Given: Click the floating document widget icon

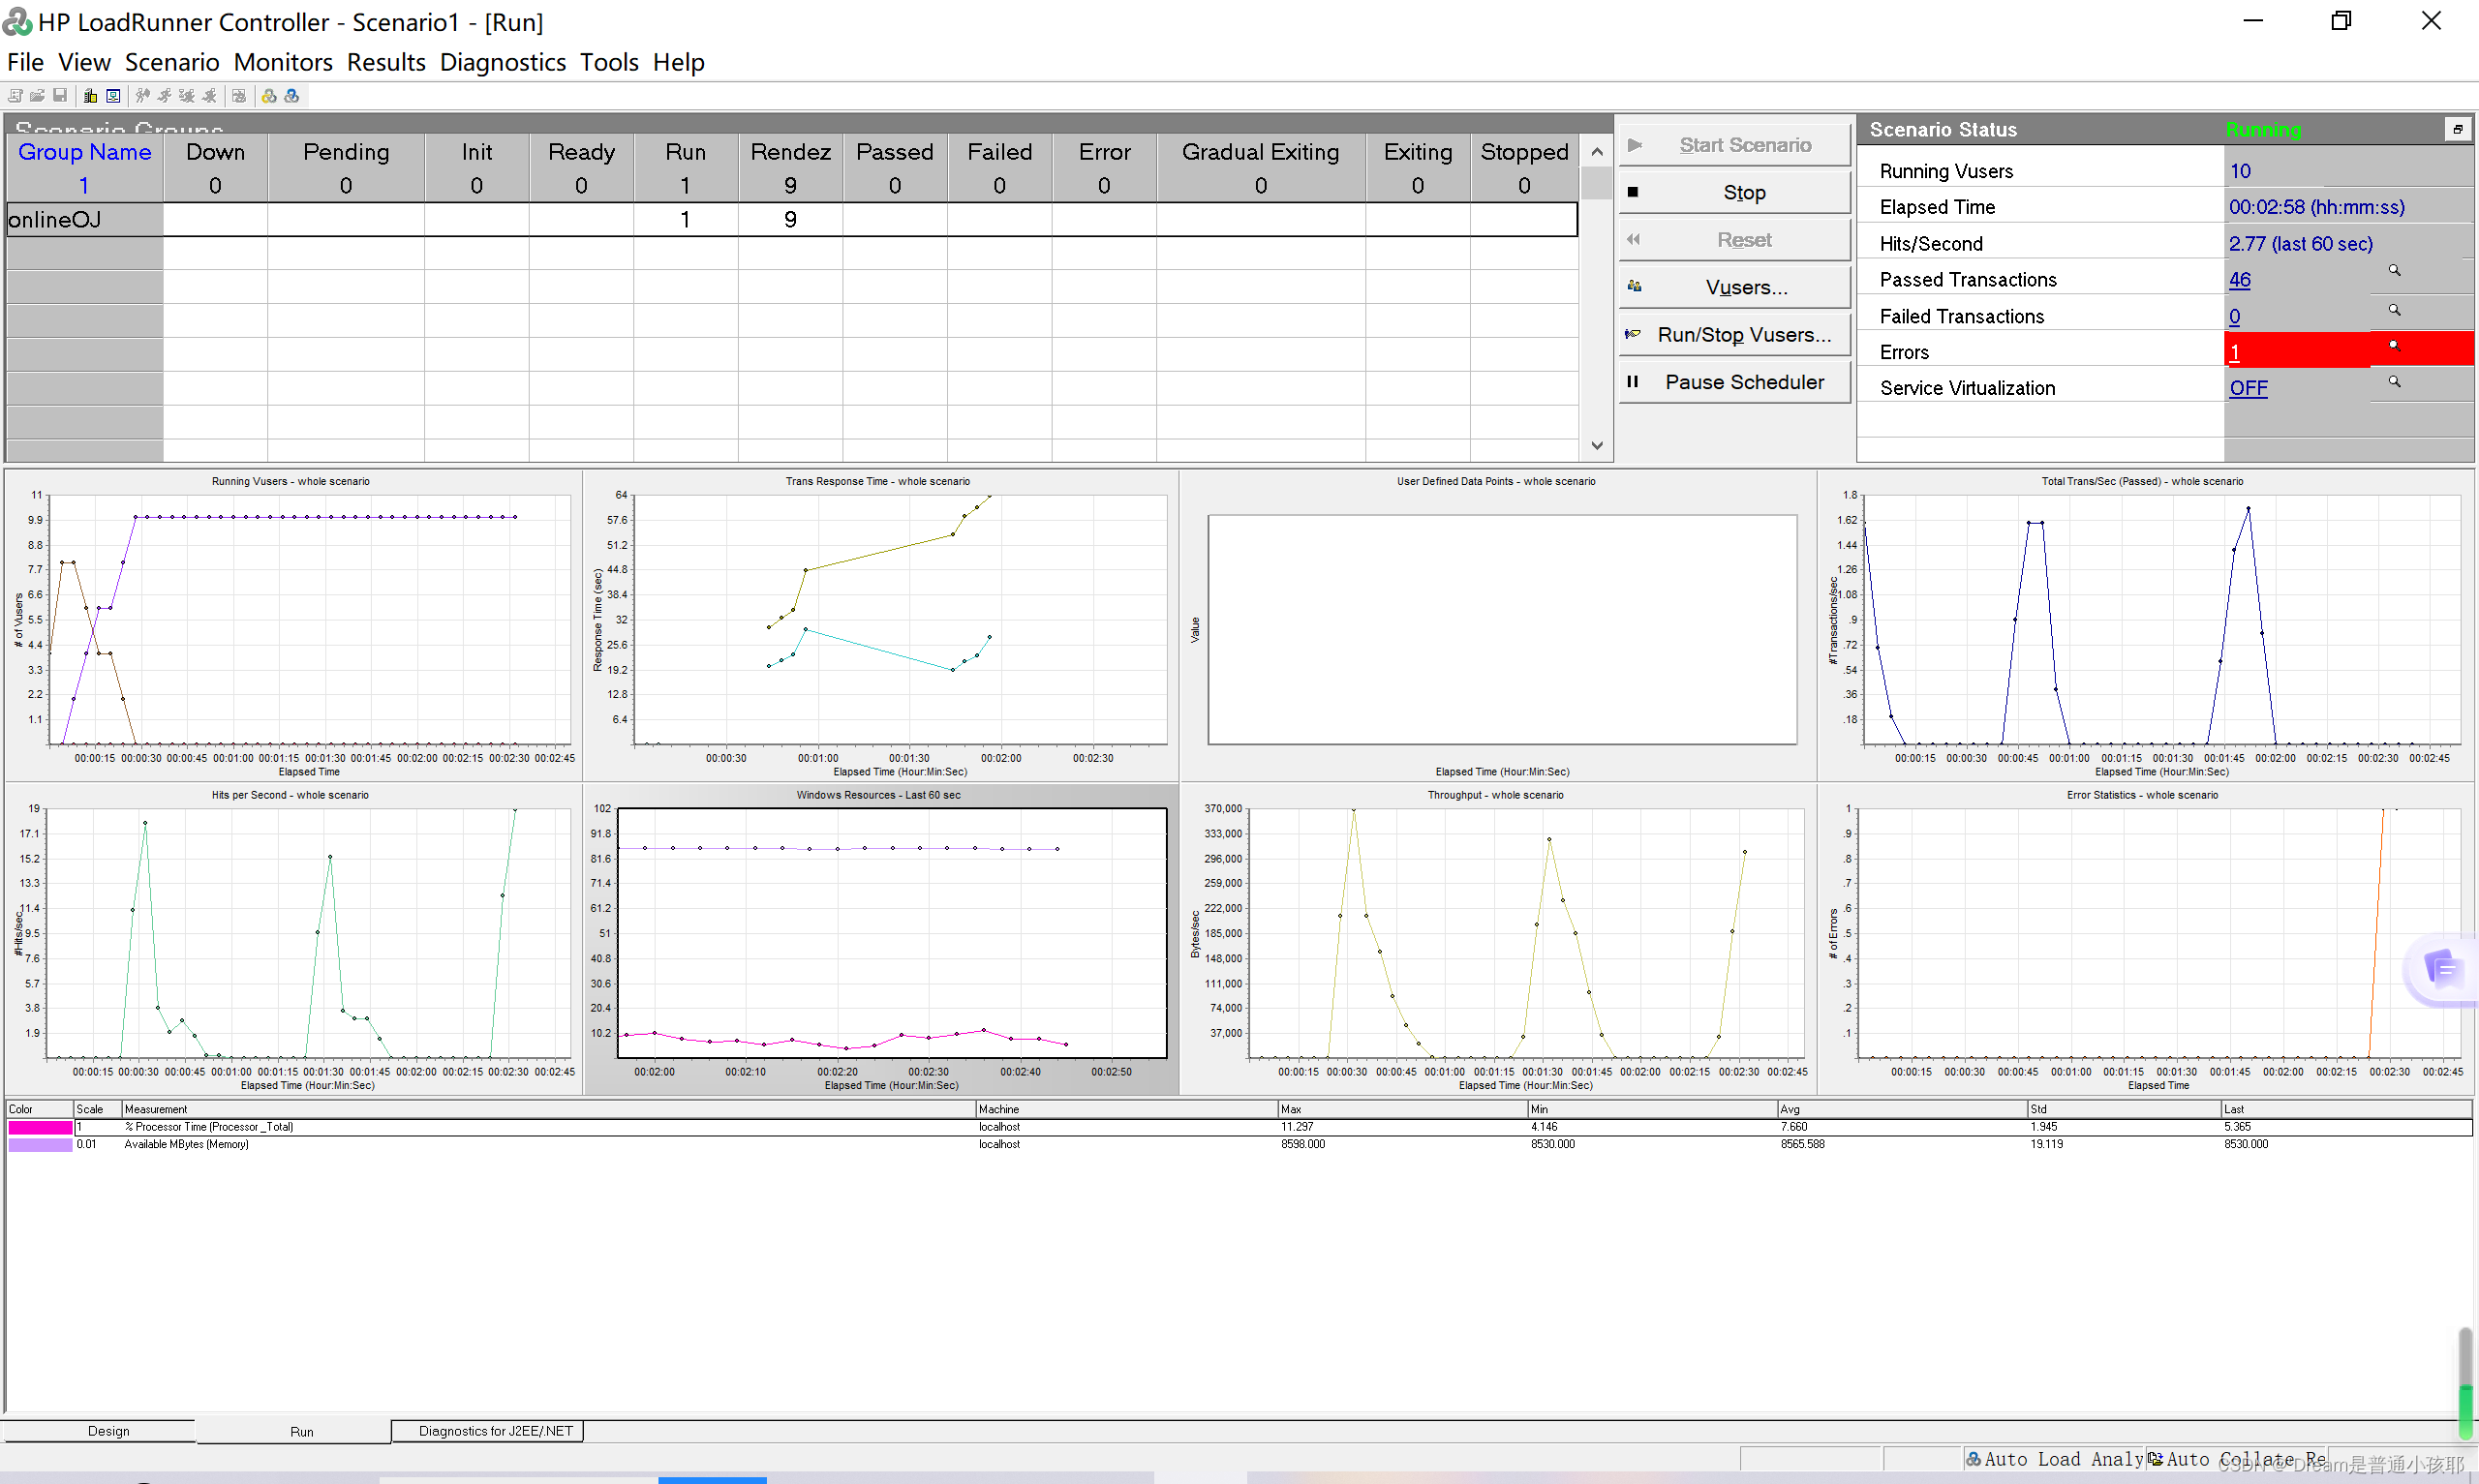Looking at the screenshot, I should pos(2443,968).
